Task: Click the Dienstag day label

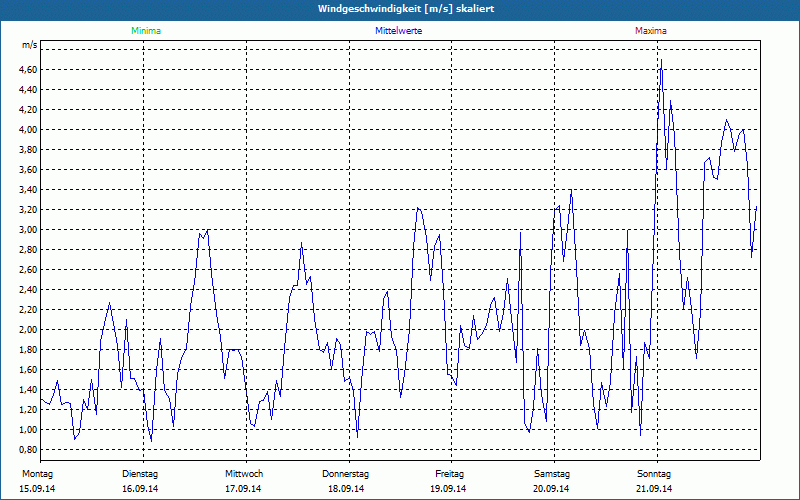Action: click(x=140, y=474)
